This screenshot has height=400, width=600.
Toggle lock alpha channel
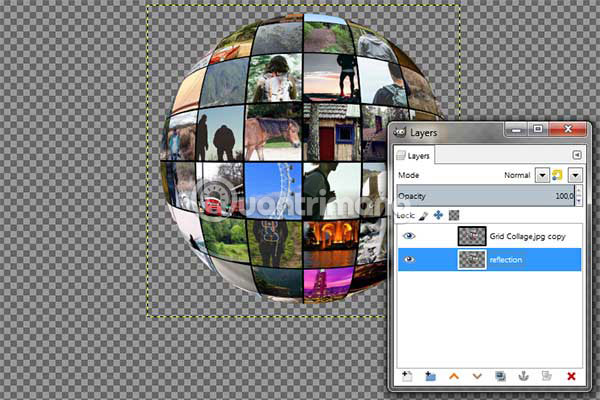(453, 215)
